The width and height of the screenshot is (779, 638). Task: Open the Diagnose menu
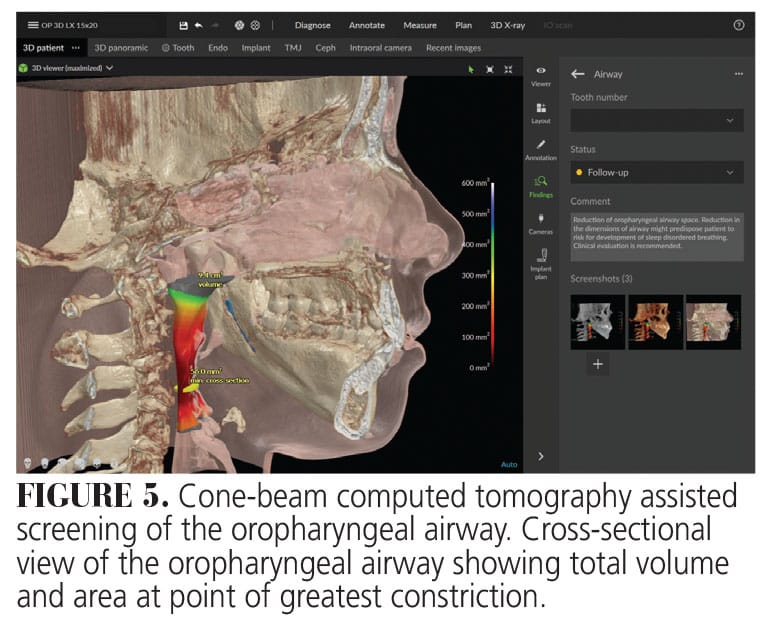point(313,24)
